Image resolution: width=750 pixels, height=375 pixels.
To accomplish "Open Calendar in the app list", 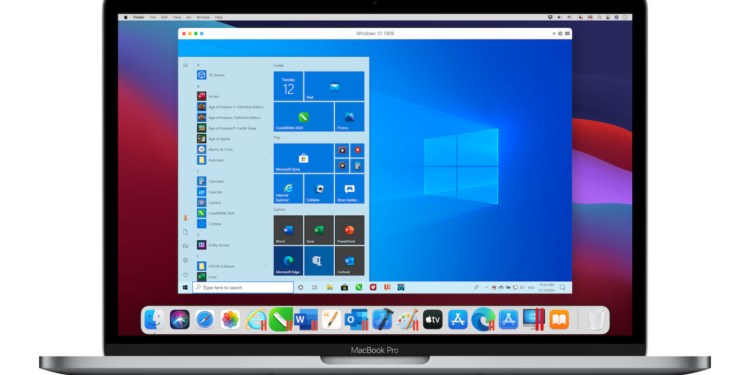I will tap(210, 192).
